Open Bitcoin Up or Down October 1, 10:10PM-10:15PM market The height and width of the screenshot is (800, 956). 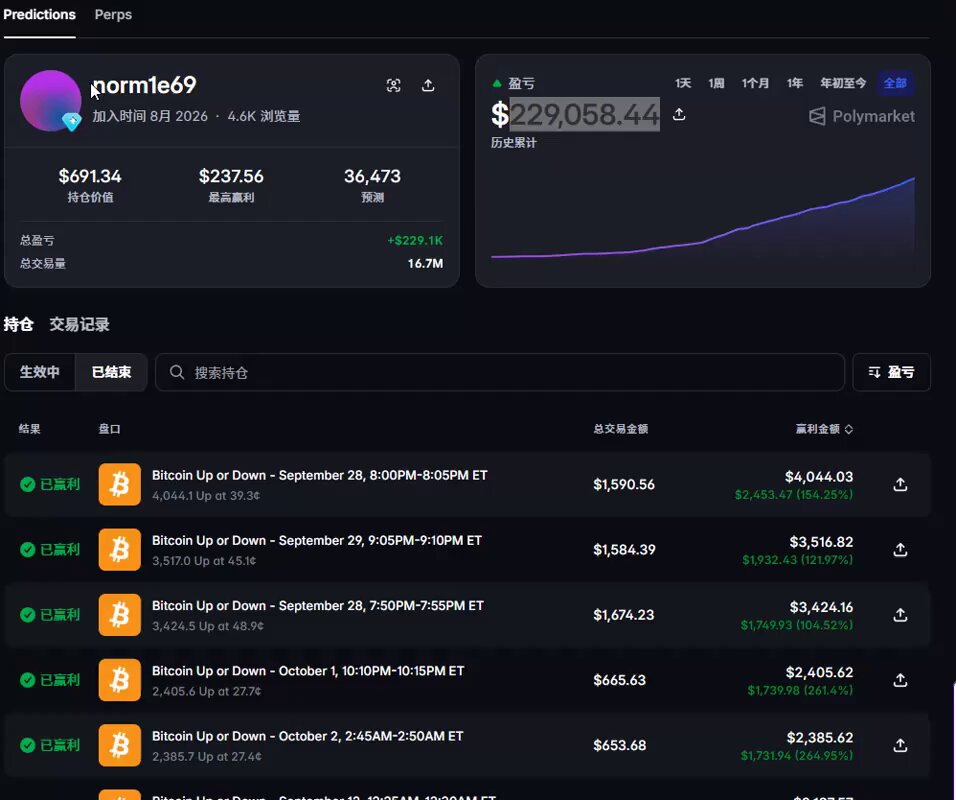(x=308, y=671)
